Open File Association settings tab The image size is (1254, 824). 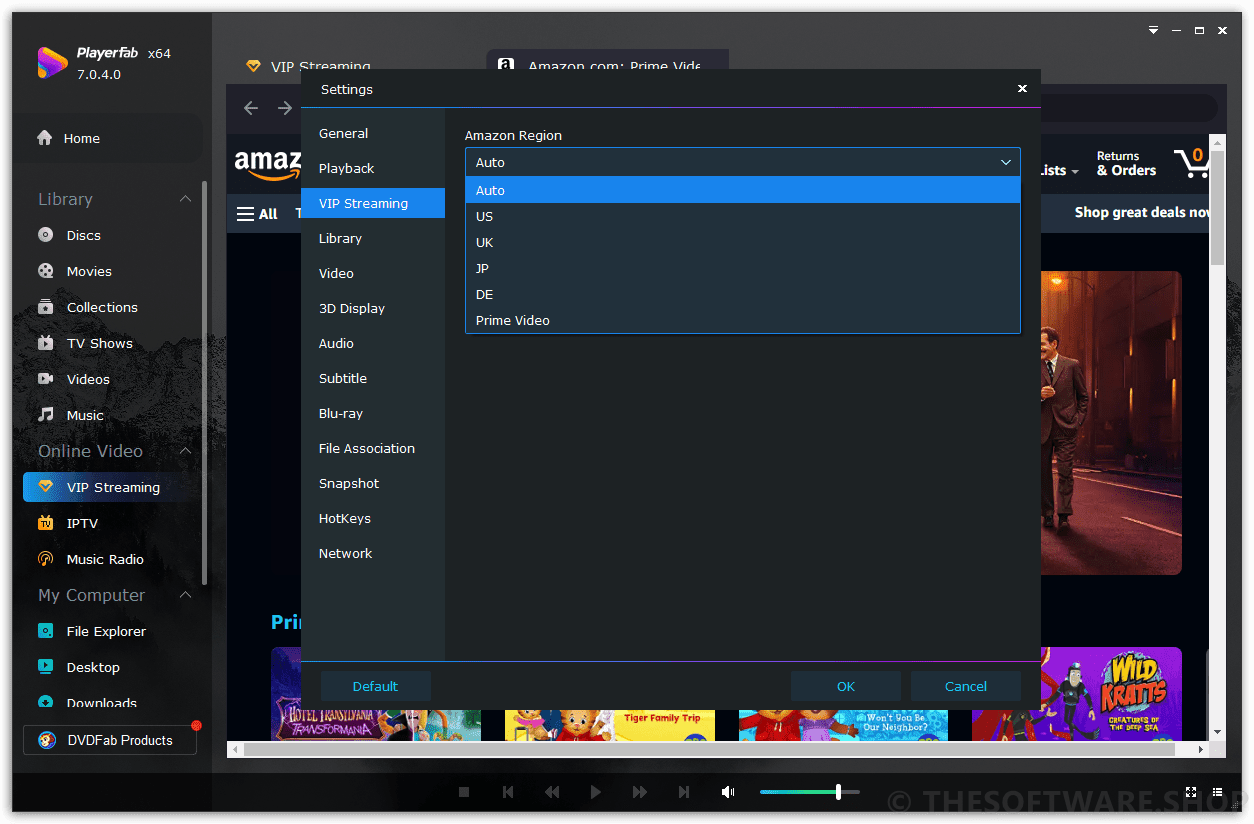[373, 448]
